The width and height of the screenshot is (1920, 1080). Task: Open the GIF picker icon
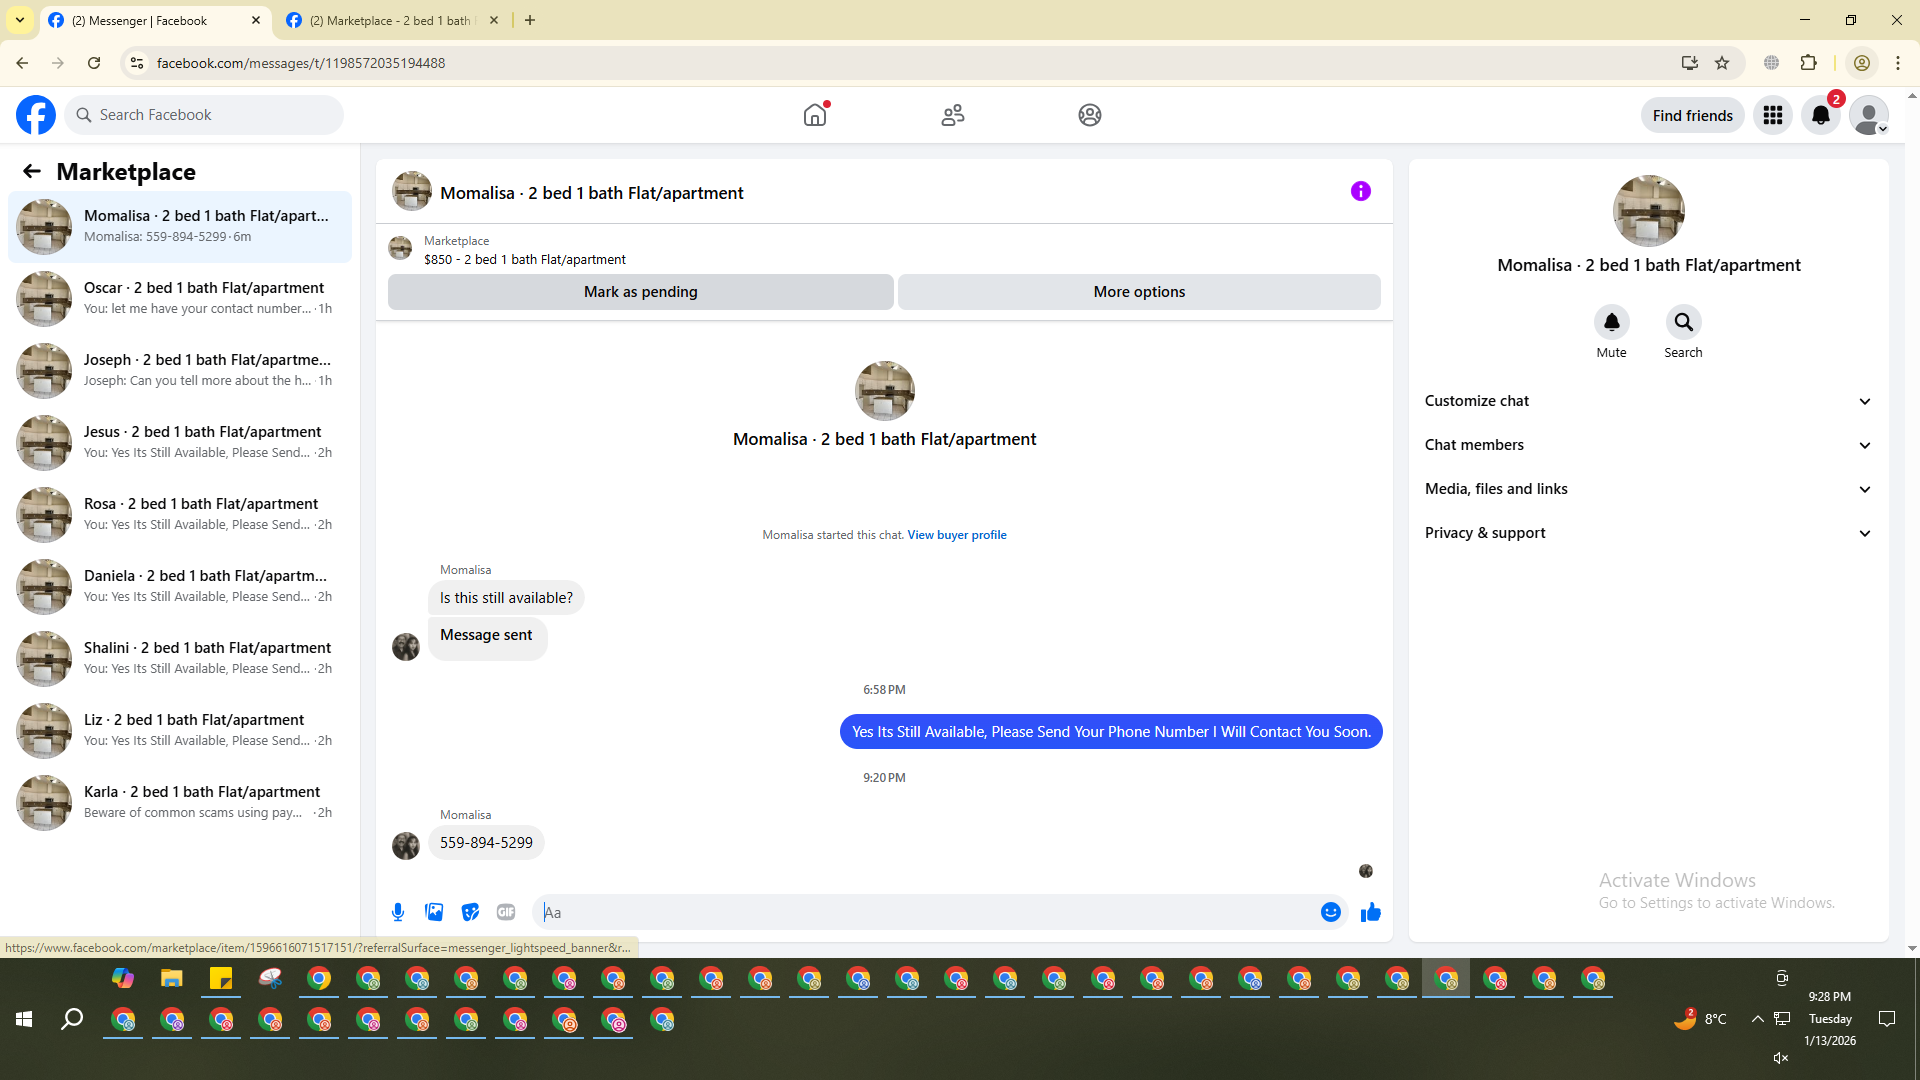(506, 912)
